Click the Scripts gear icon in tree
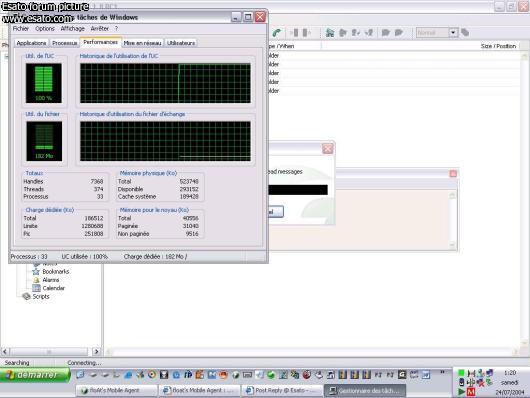Viewport: 530px width, 398px height. click(26, 297)
